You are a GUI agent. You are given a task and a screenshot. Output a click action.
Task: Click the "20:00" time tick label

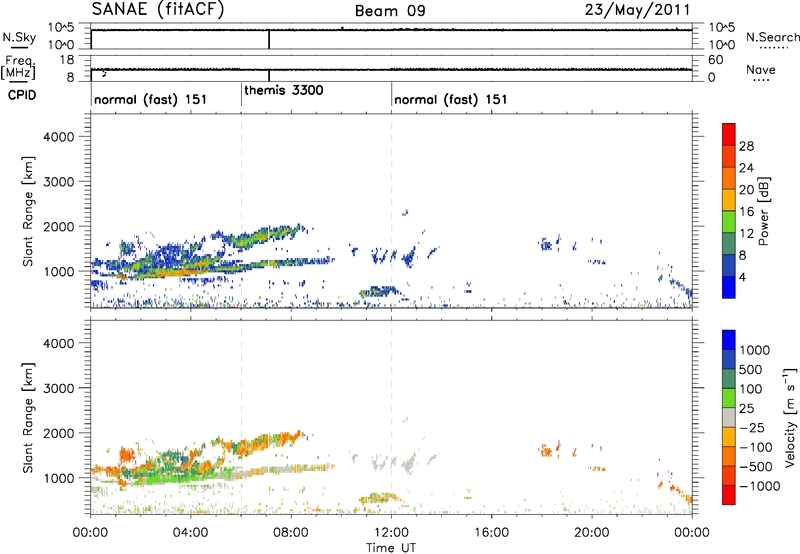[x=592, y=533]
